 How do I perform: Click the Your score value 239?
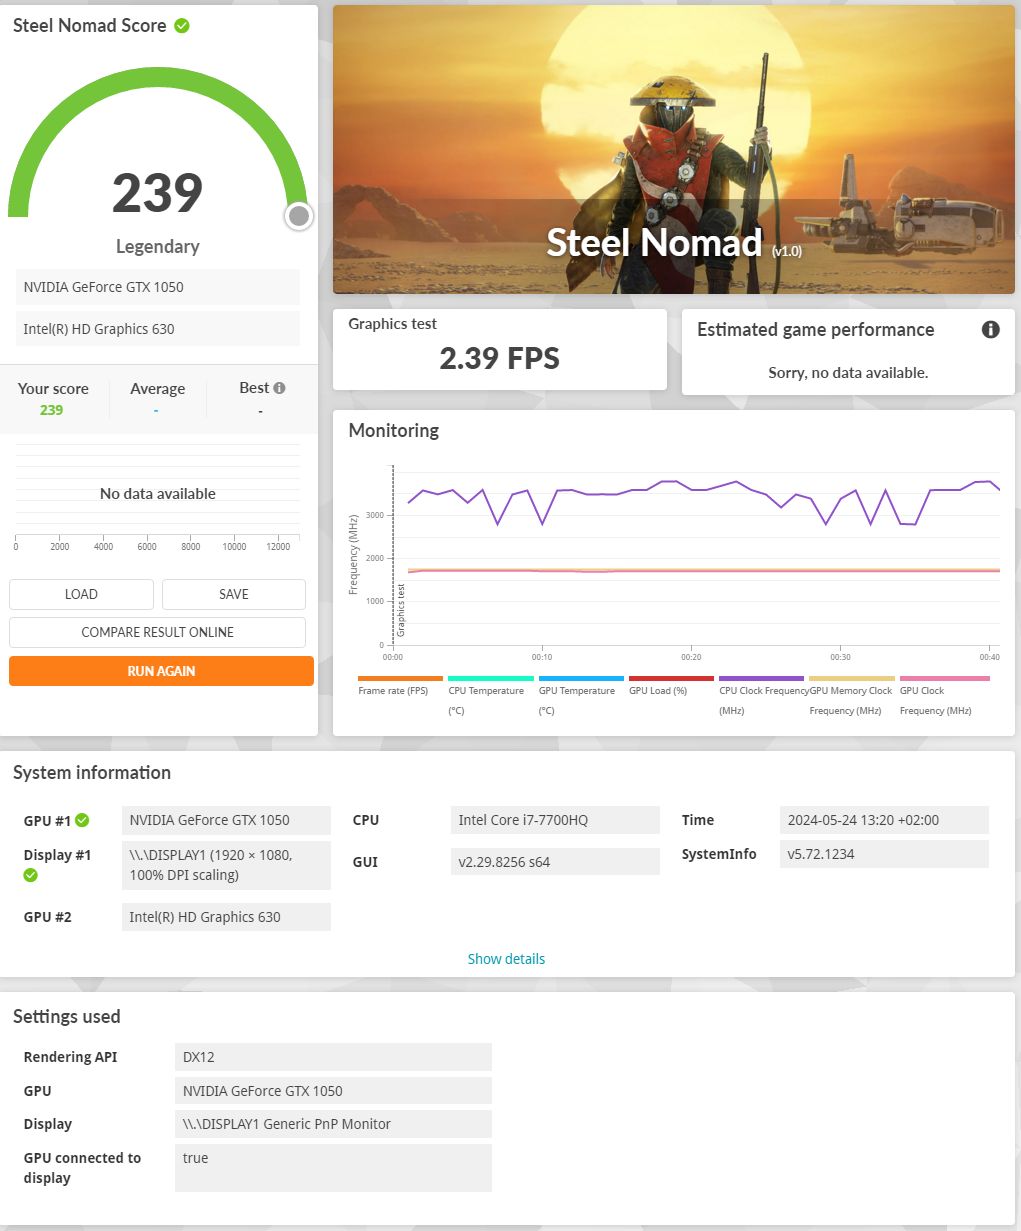tap(52, 410)
